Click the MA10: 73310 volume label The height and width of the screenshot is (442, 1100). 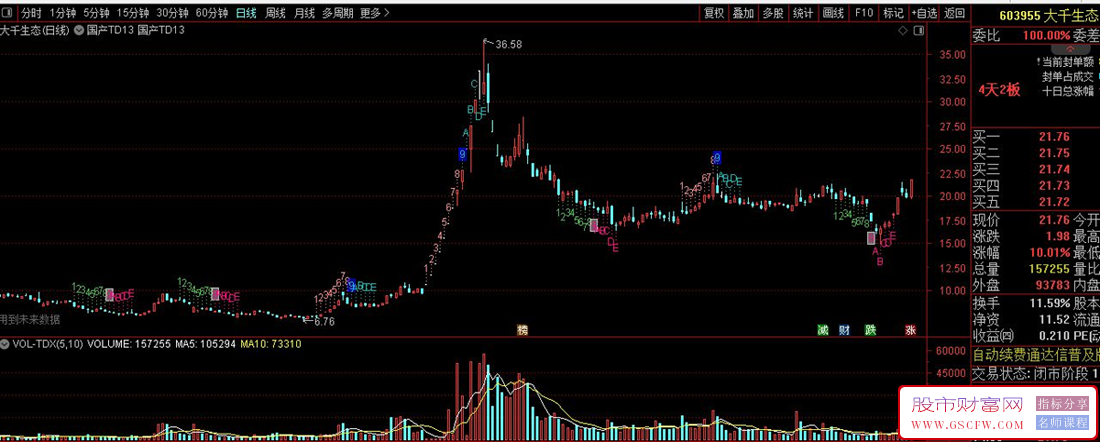(x=271, y=344)
